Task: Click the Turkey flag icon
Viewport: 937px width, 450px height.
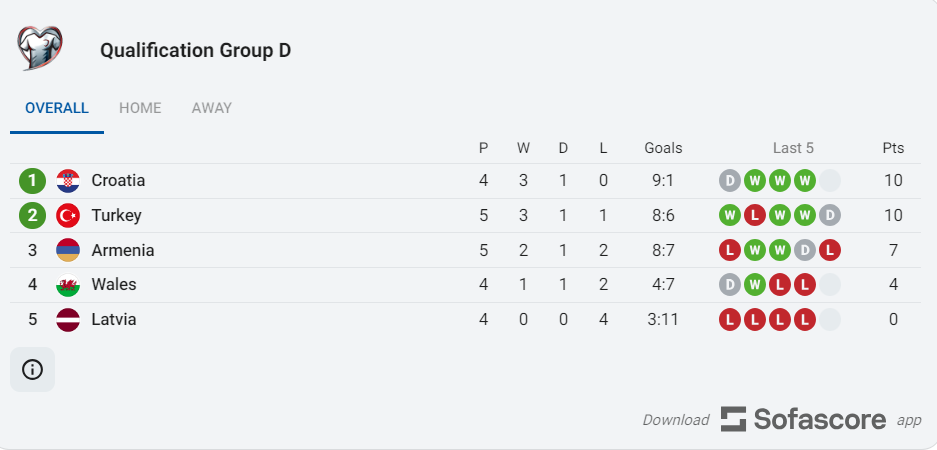Action: click(x=68, y=216)
